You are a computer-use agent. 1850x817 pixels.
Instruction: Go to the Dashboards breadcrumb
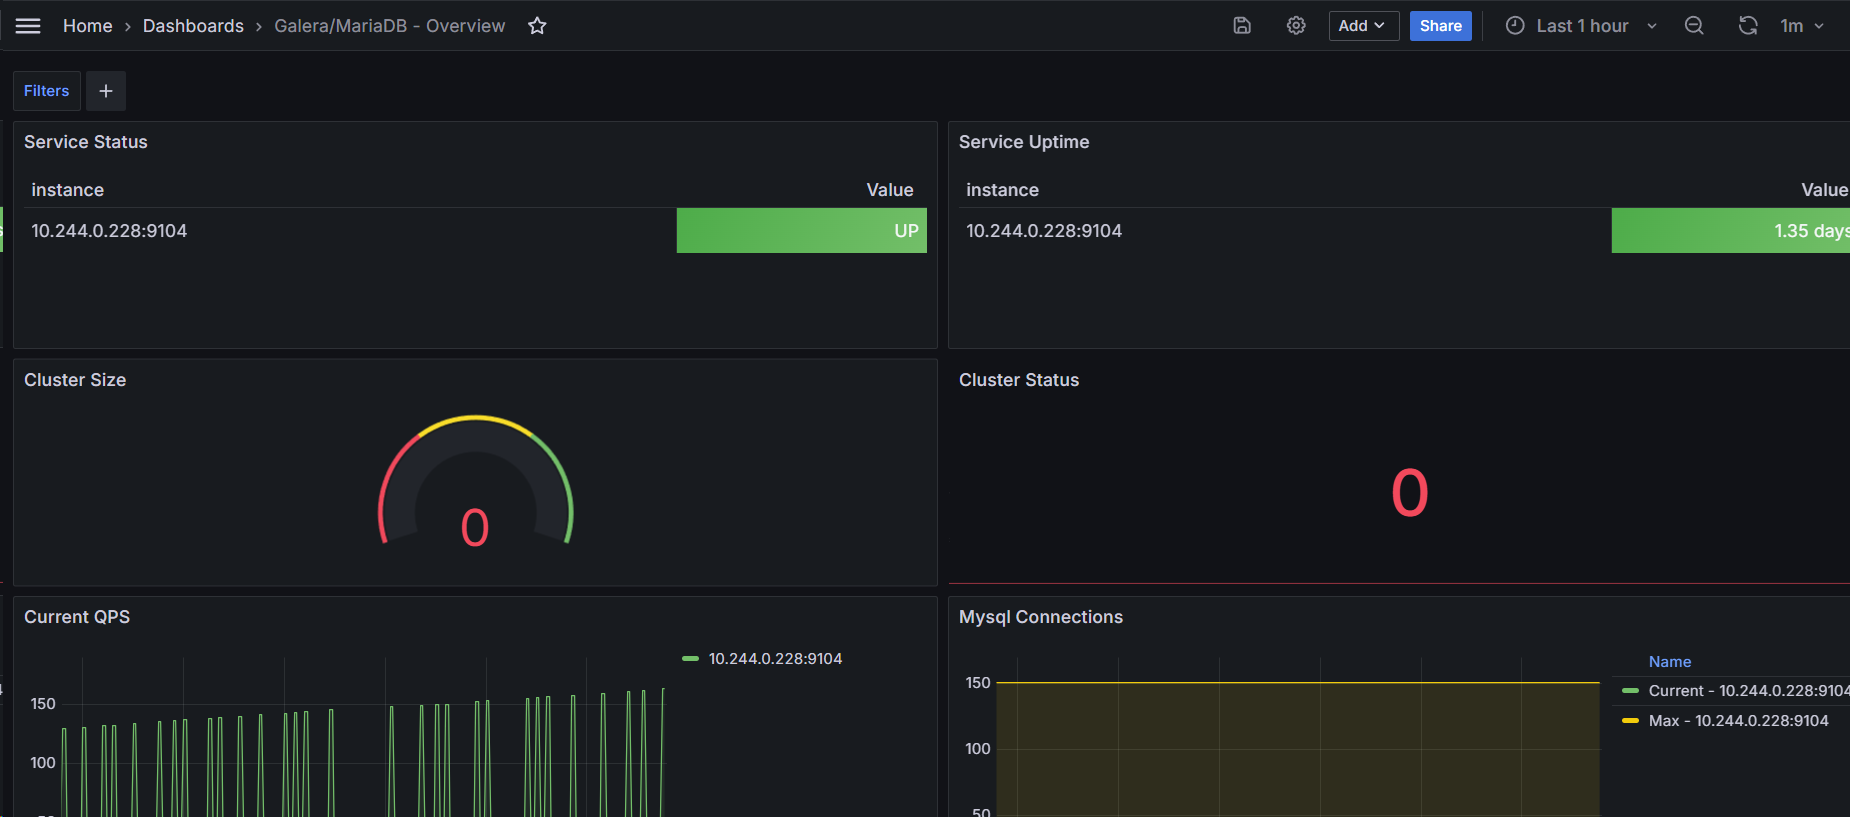pyautogui.click(x=193, y=26)
